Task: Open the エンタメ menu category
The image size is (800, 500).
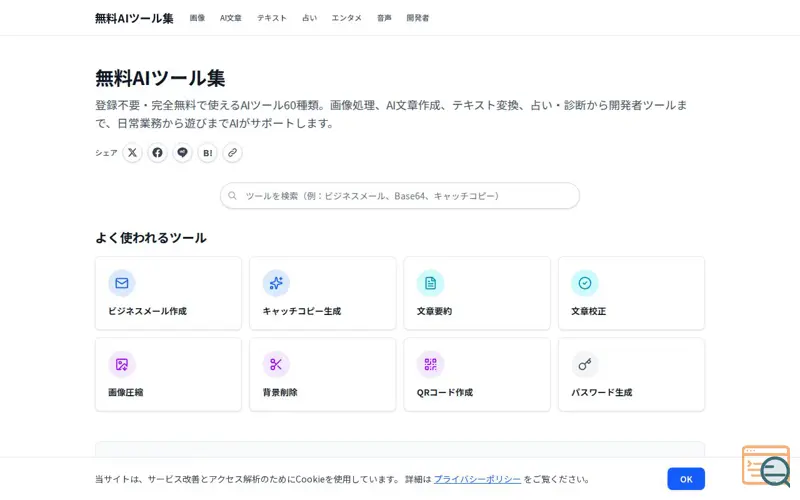Action: 346,18
